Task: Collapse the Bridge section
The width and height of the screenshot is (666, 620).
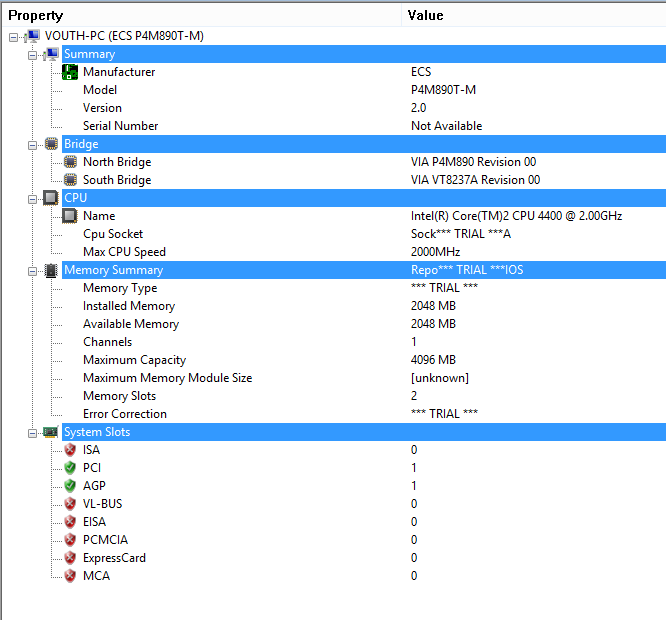Action: click(x=32, y=145)
